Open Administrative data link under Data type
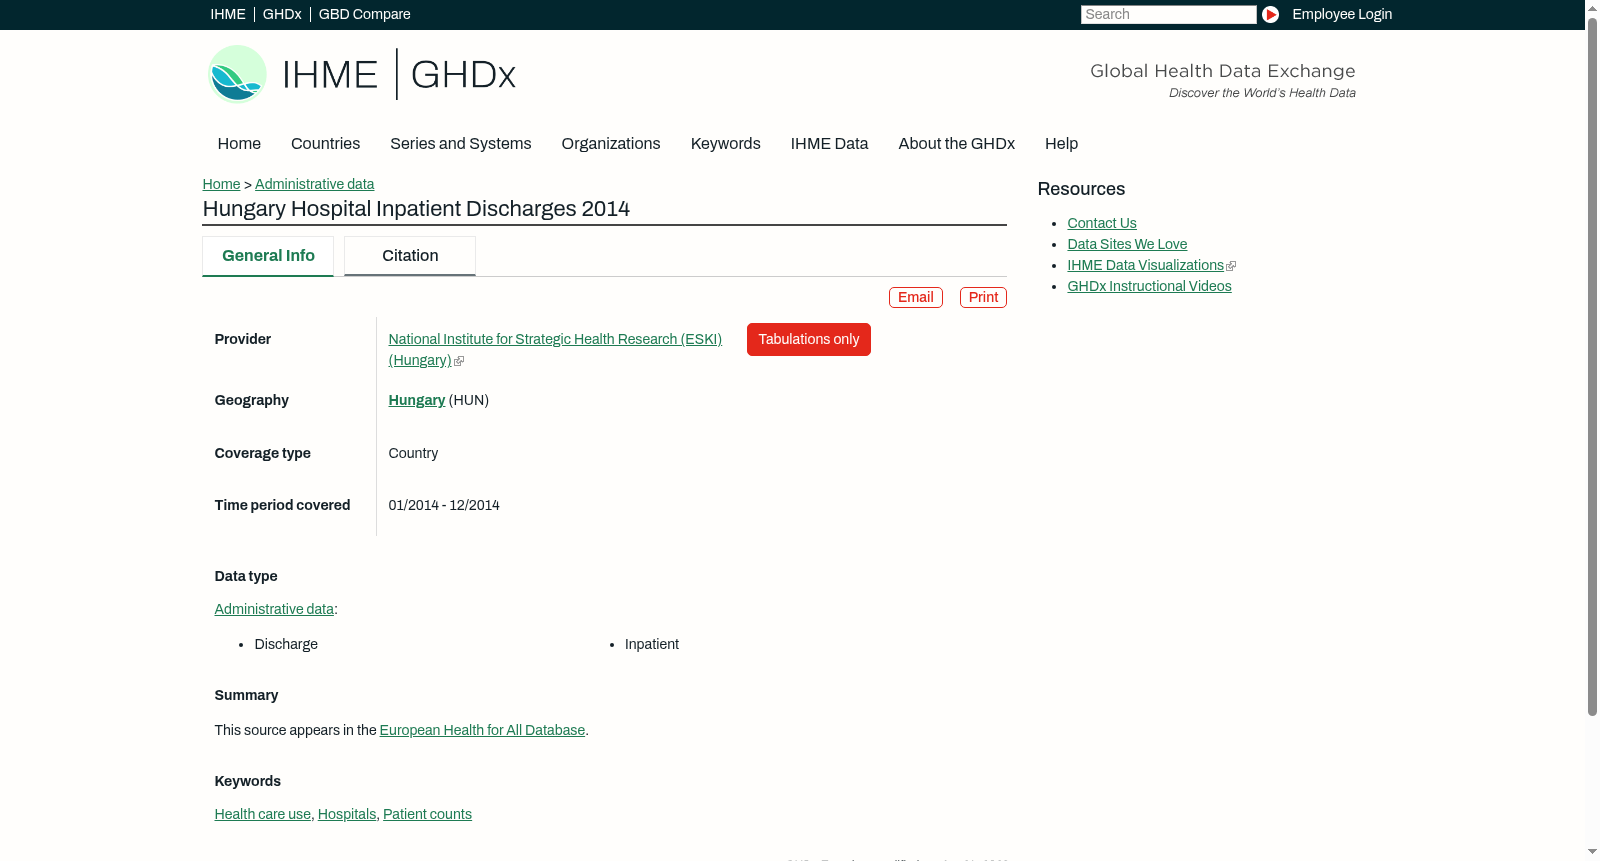Screen dimensions: 1600x861 coord(274,609)
